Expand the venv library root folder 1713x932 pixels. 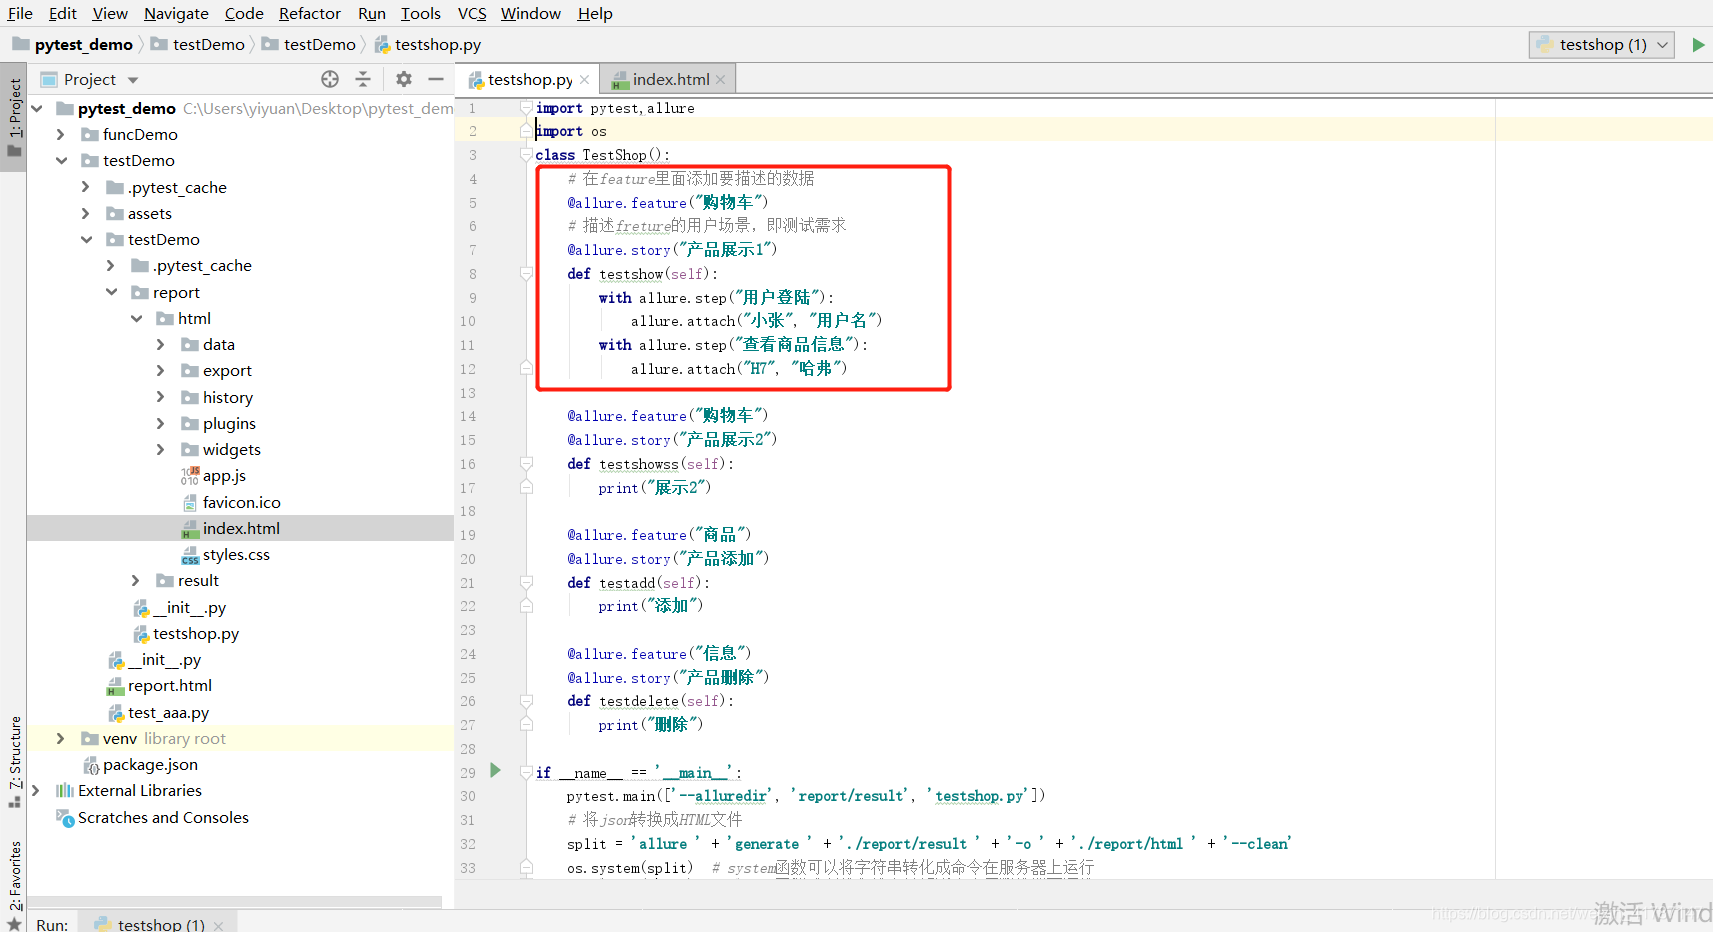[61, 738]
